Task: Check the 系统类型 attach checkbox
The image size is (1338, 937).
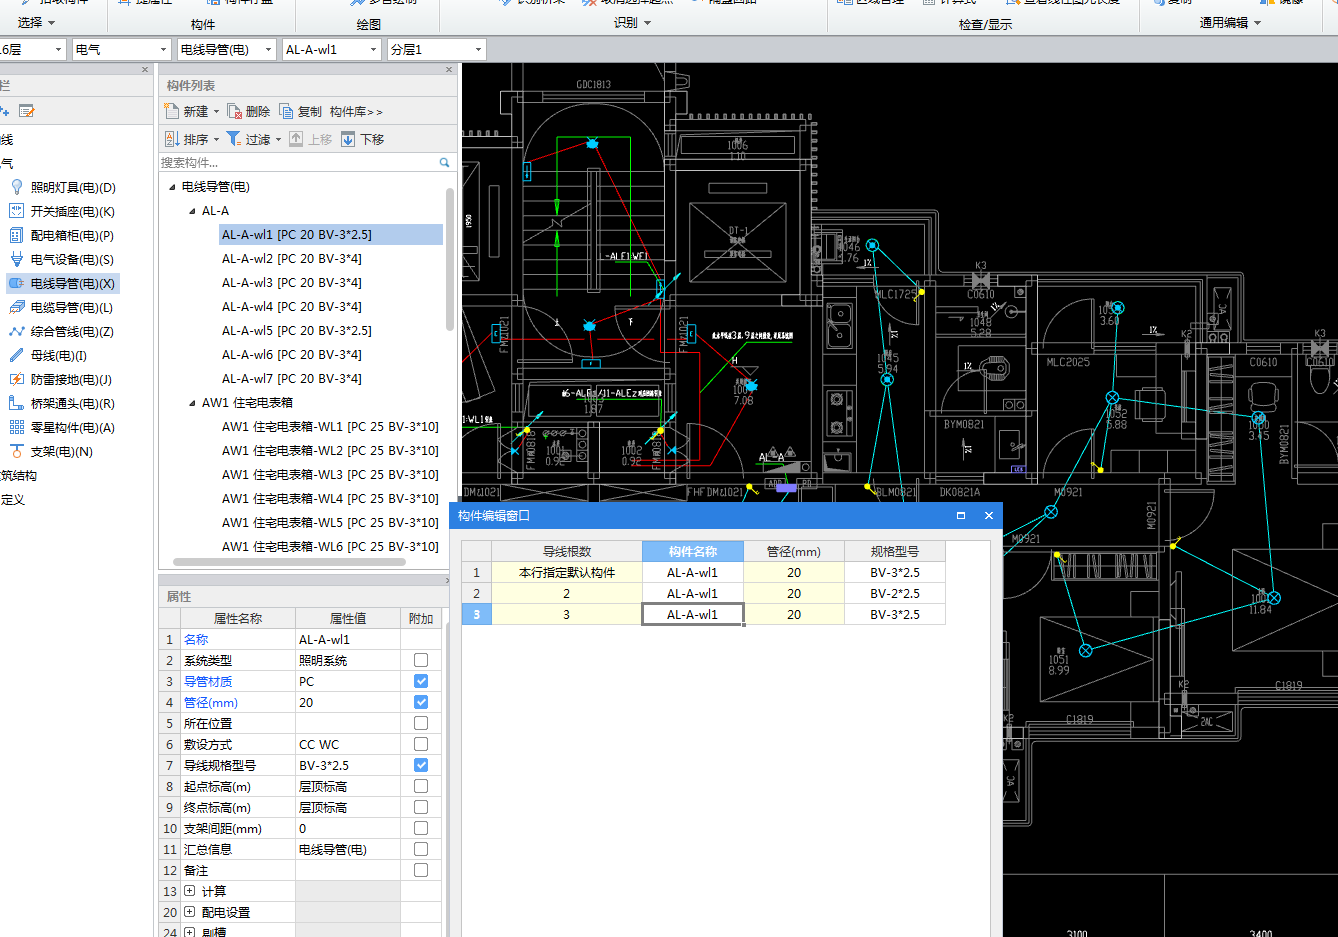Action: (421, 660)
